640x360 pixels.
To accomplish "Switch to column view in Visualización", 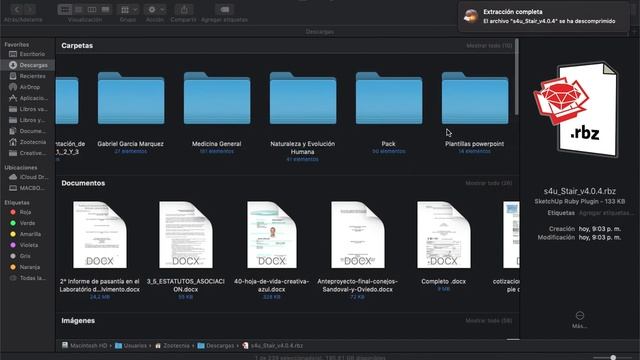I will 92,9.
